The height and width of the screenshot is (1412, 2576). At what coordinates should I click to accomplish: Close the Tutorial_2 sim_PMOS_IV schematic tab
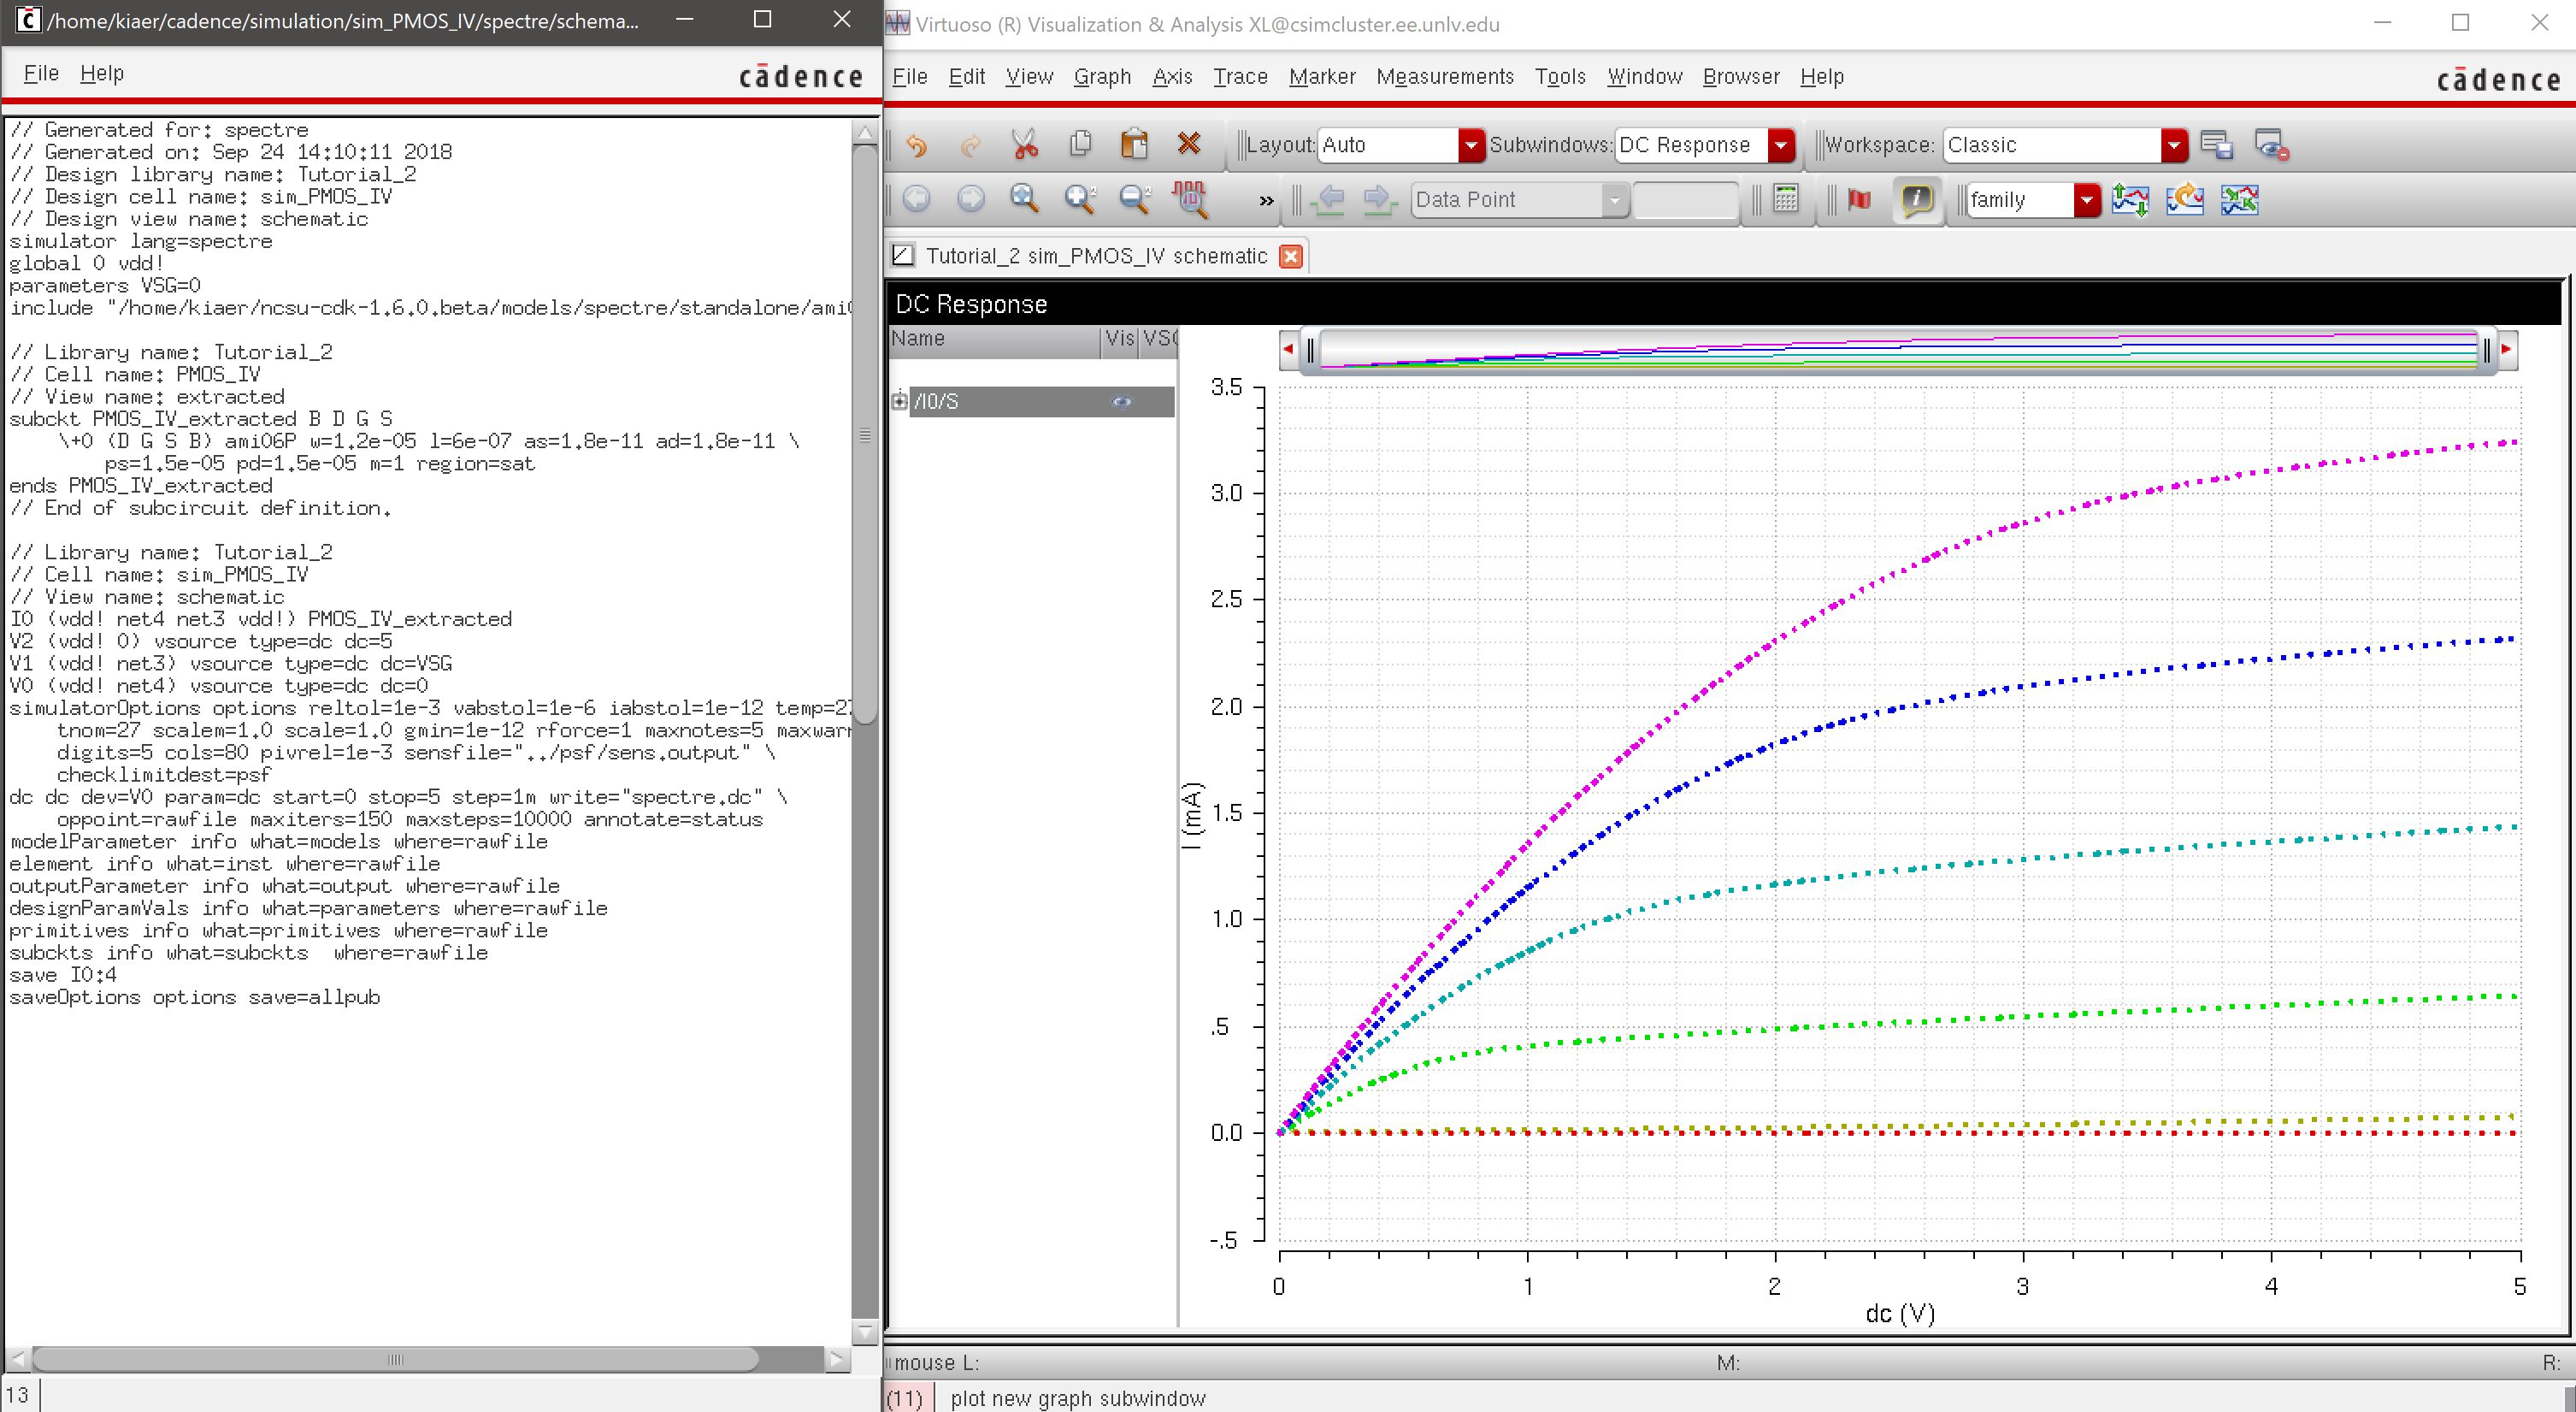(x=1291, y=256)
